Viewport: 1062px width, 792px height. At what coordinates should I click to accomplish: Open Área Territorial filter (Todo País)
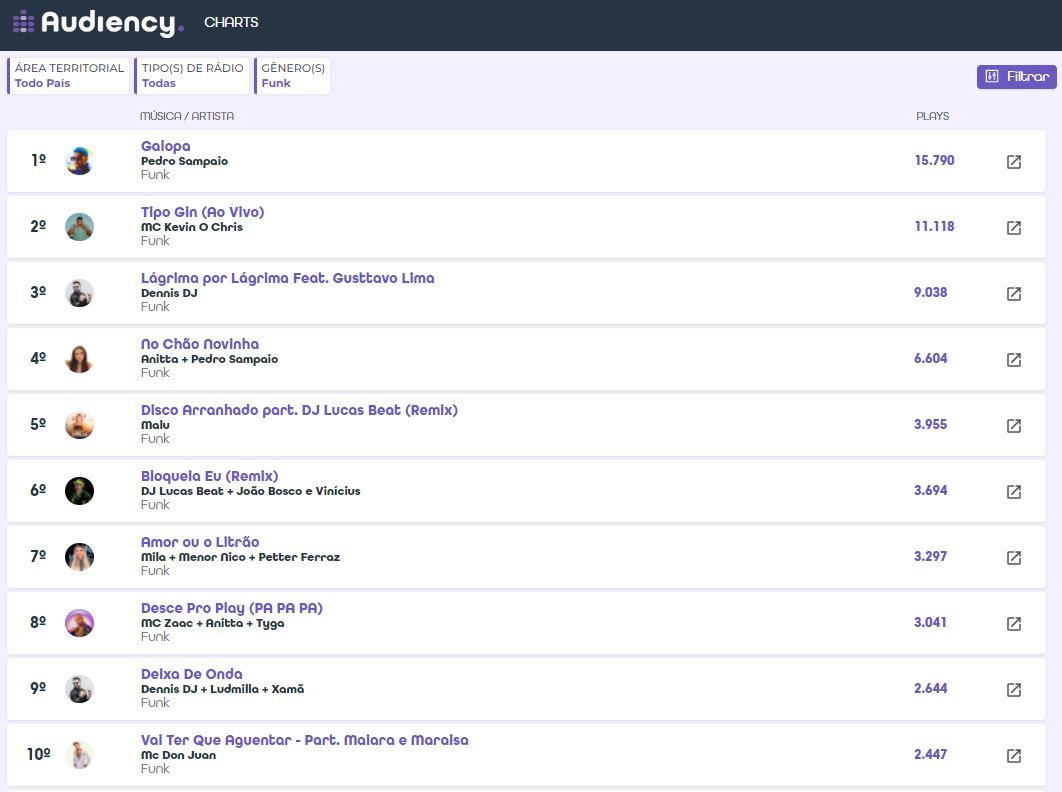68,75
